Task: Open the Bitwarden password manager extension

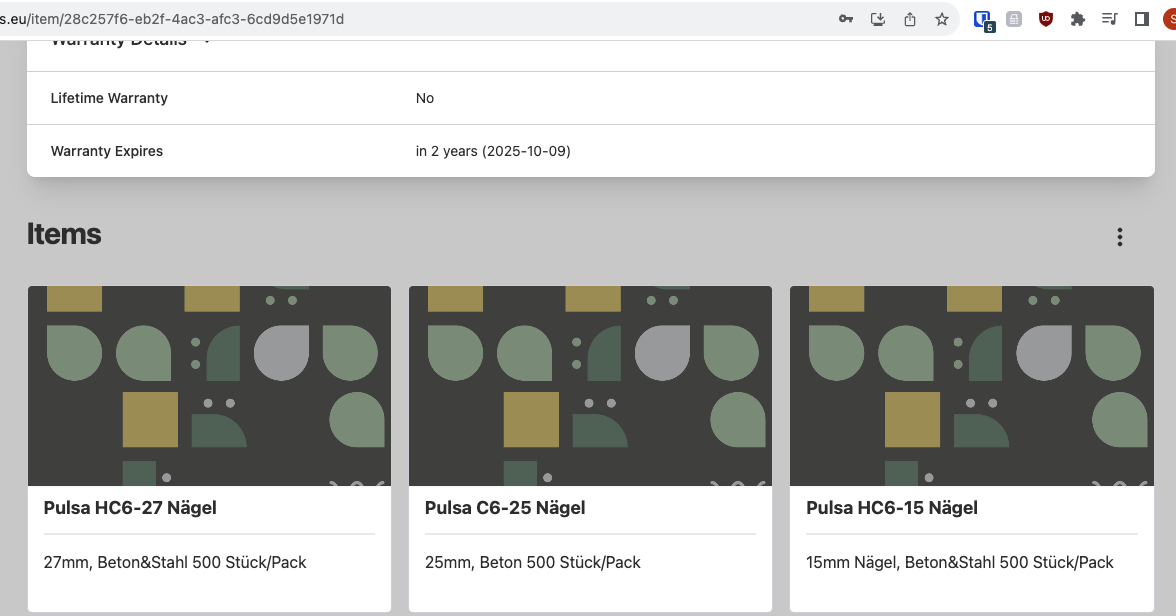Action: (981, 18)
